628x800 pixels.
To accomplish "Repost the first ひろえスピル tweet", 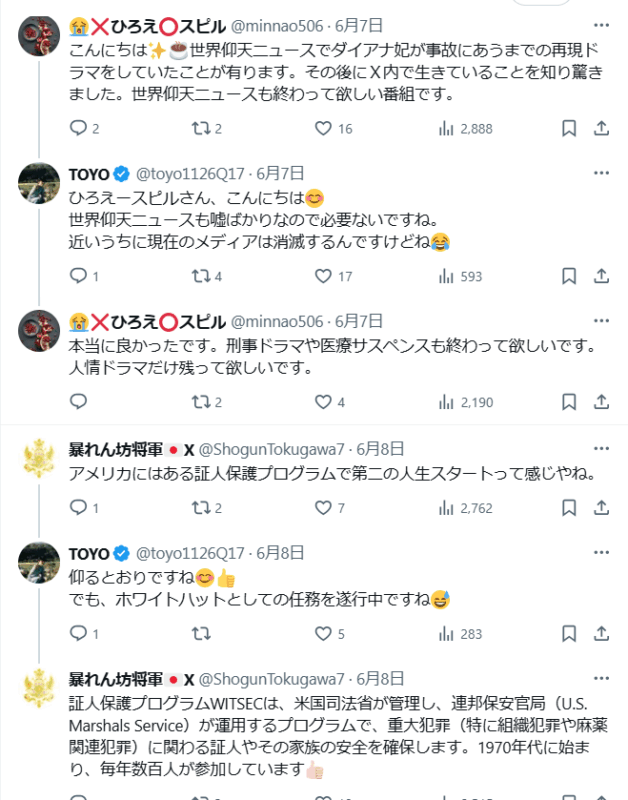I will (200, 128).
